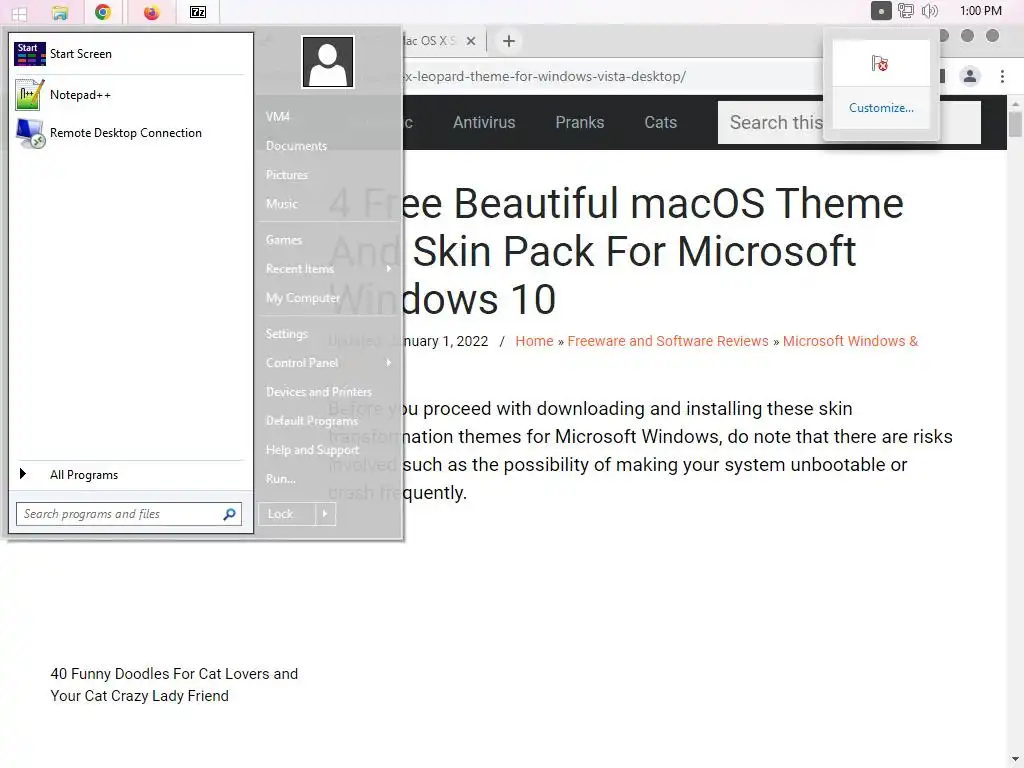Expand Recent Items submenu arrow
1024x768 pixels.
coord(389,268)
